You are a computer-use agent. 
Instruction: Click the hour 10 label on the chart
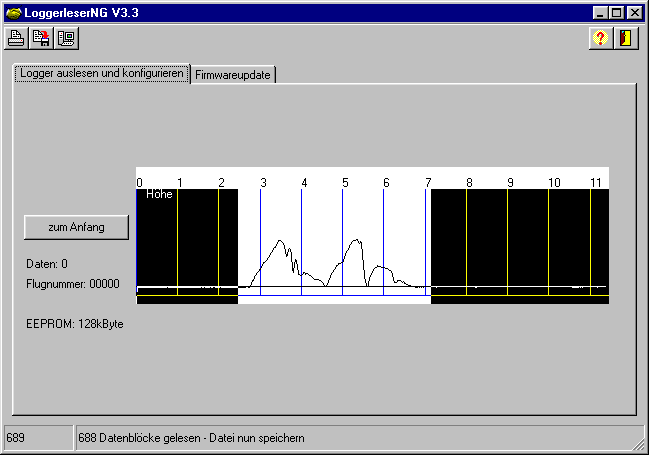tap(554, 183)
